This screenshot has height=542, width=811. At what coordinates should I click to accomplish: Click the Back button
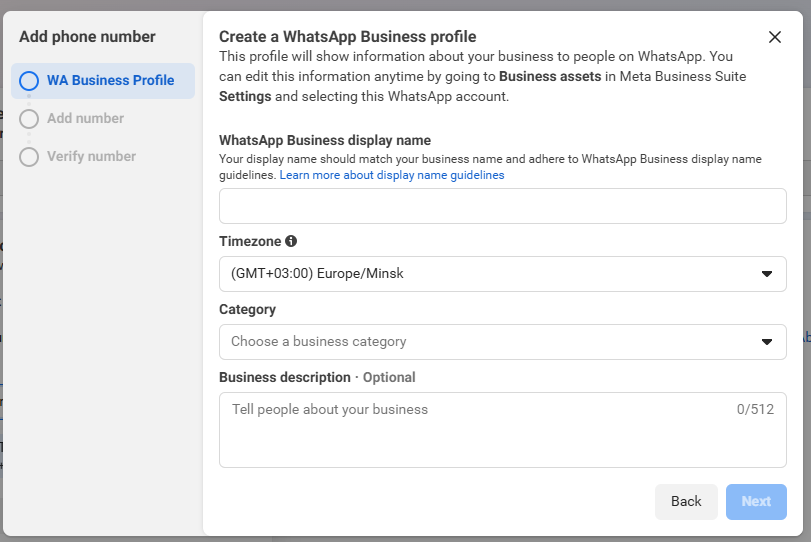[686, 502]
